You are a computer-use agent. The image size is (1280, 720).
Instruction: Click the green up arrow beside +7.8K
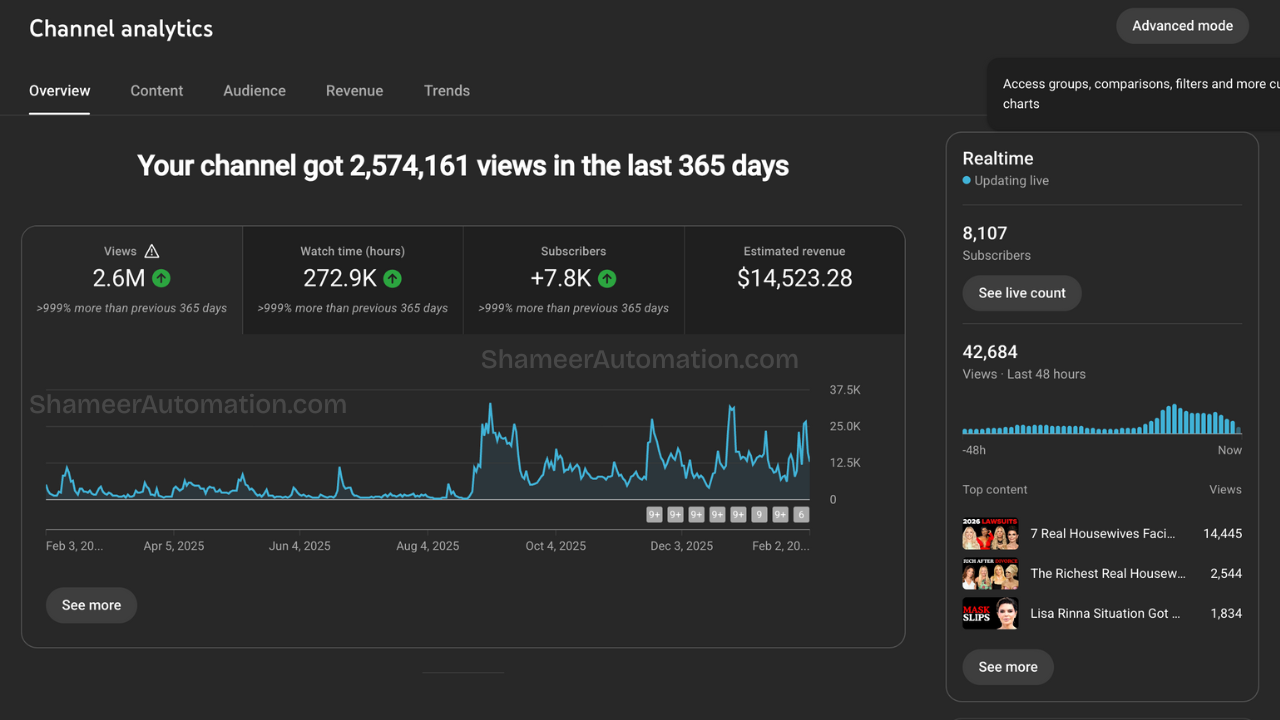coord(607,279)
